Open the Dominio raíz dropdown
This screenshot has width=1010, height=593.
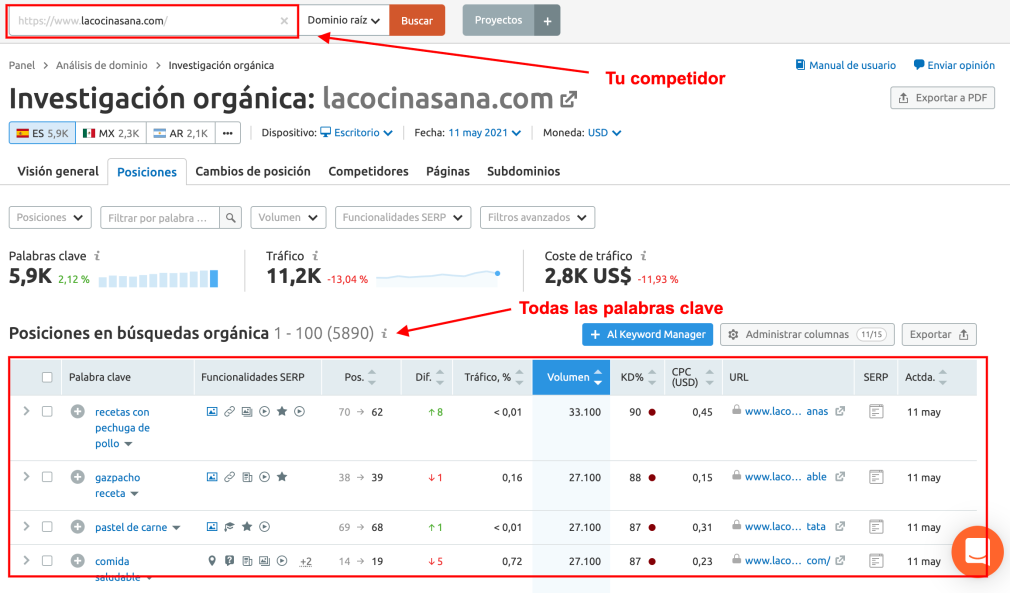click(x=344, y=21)
